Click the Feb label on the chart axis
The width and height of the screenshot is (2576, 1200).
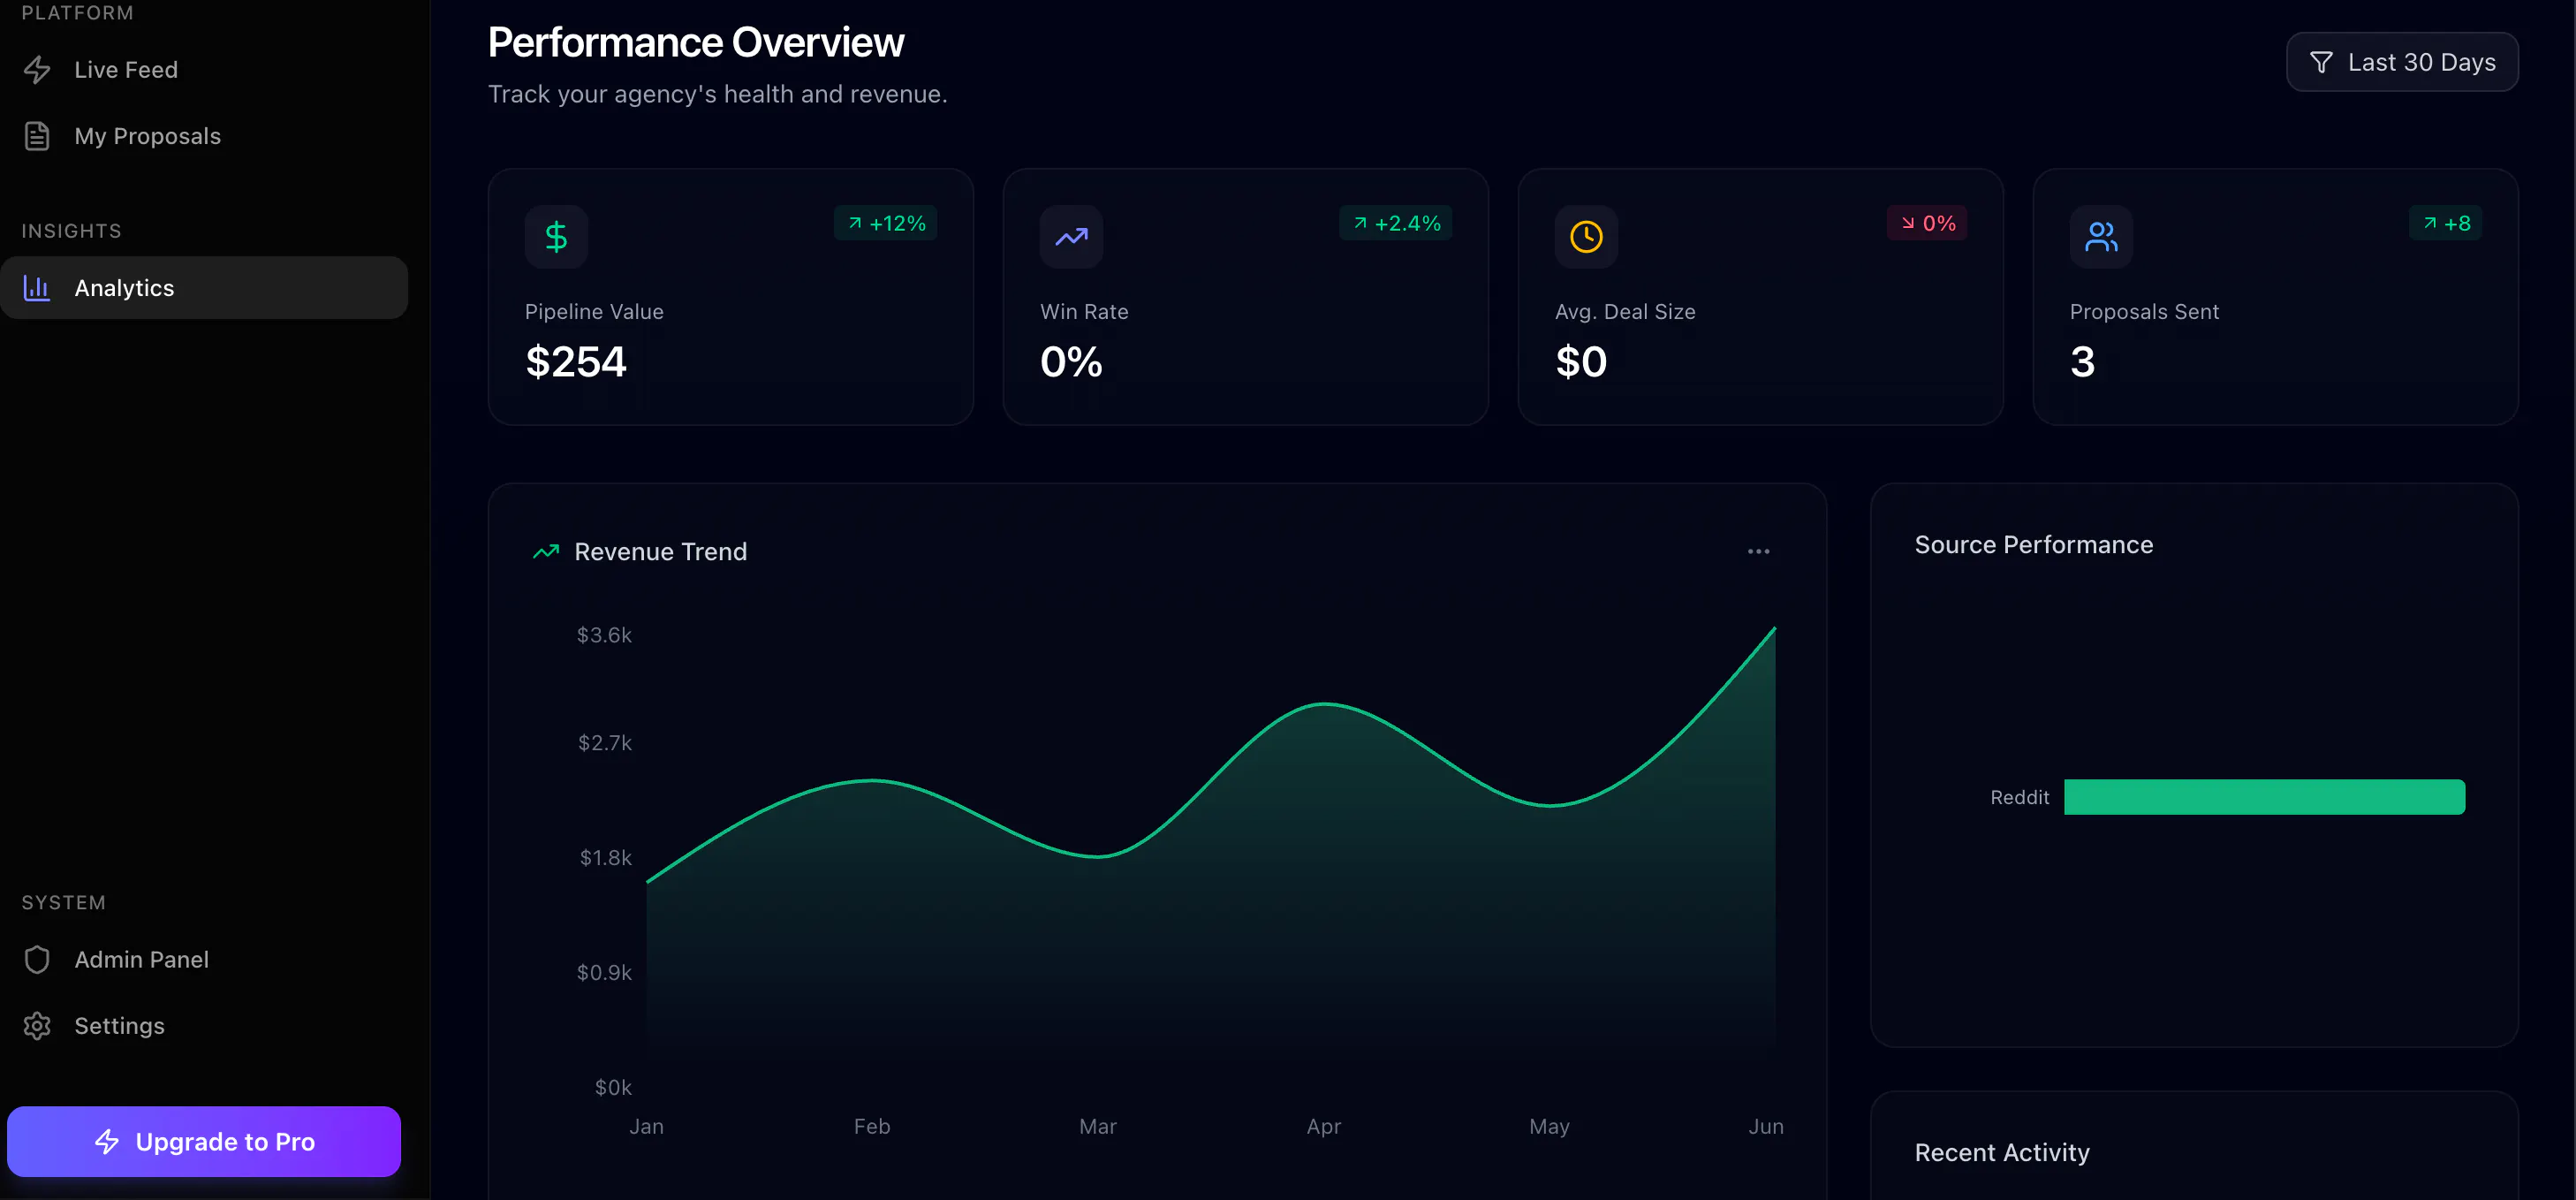click(x=872, y=1127)
